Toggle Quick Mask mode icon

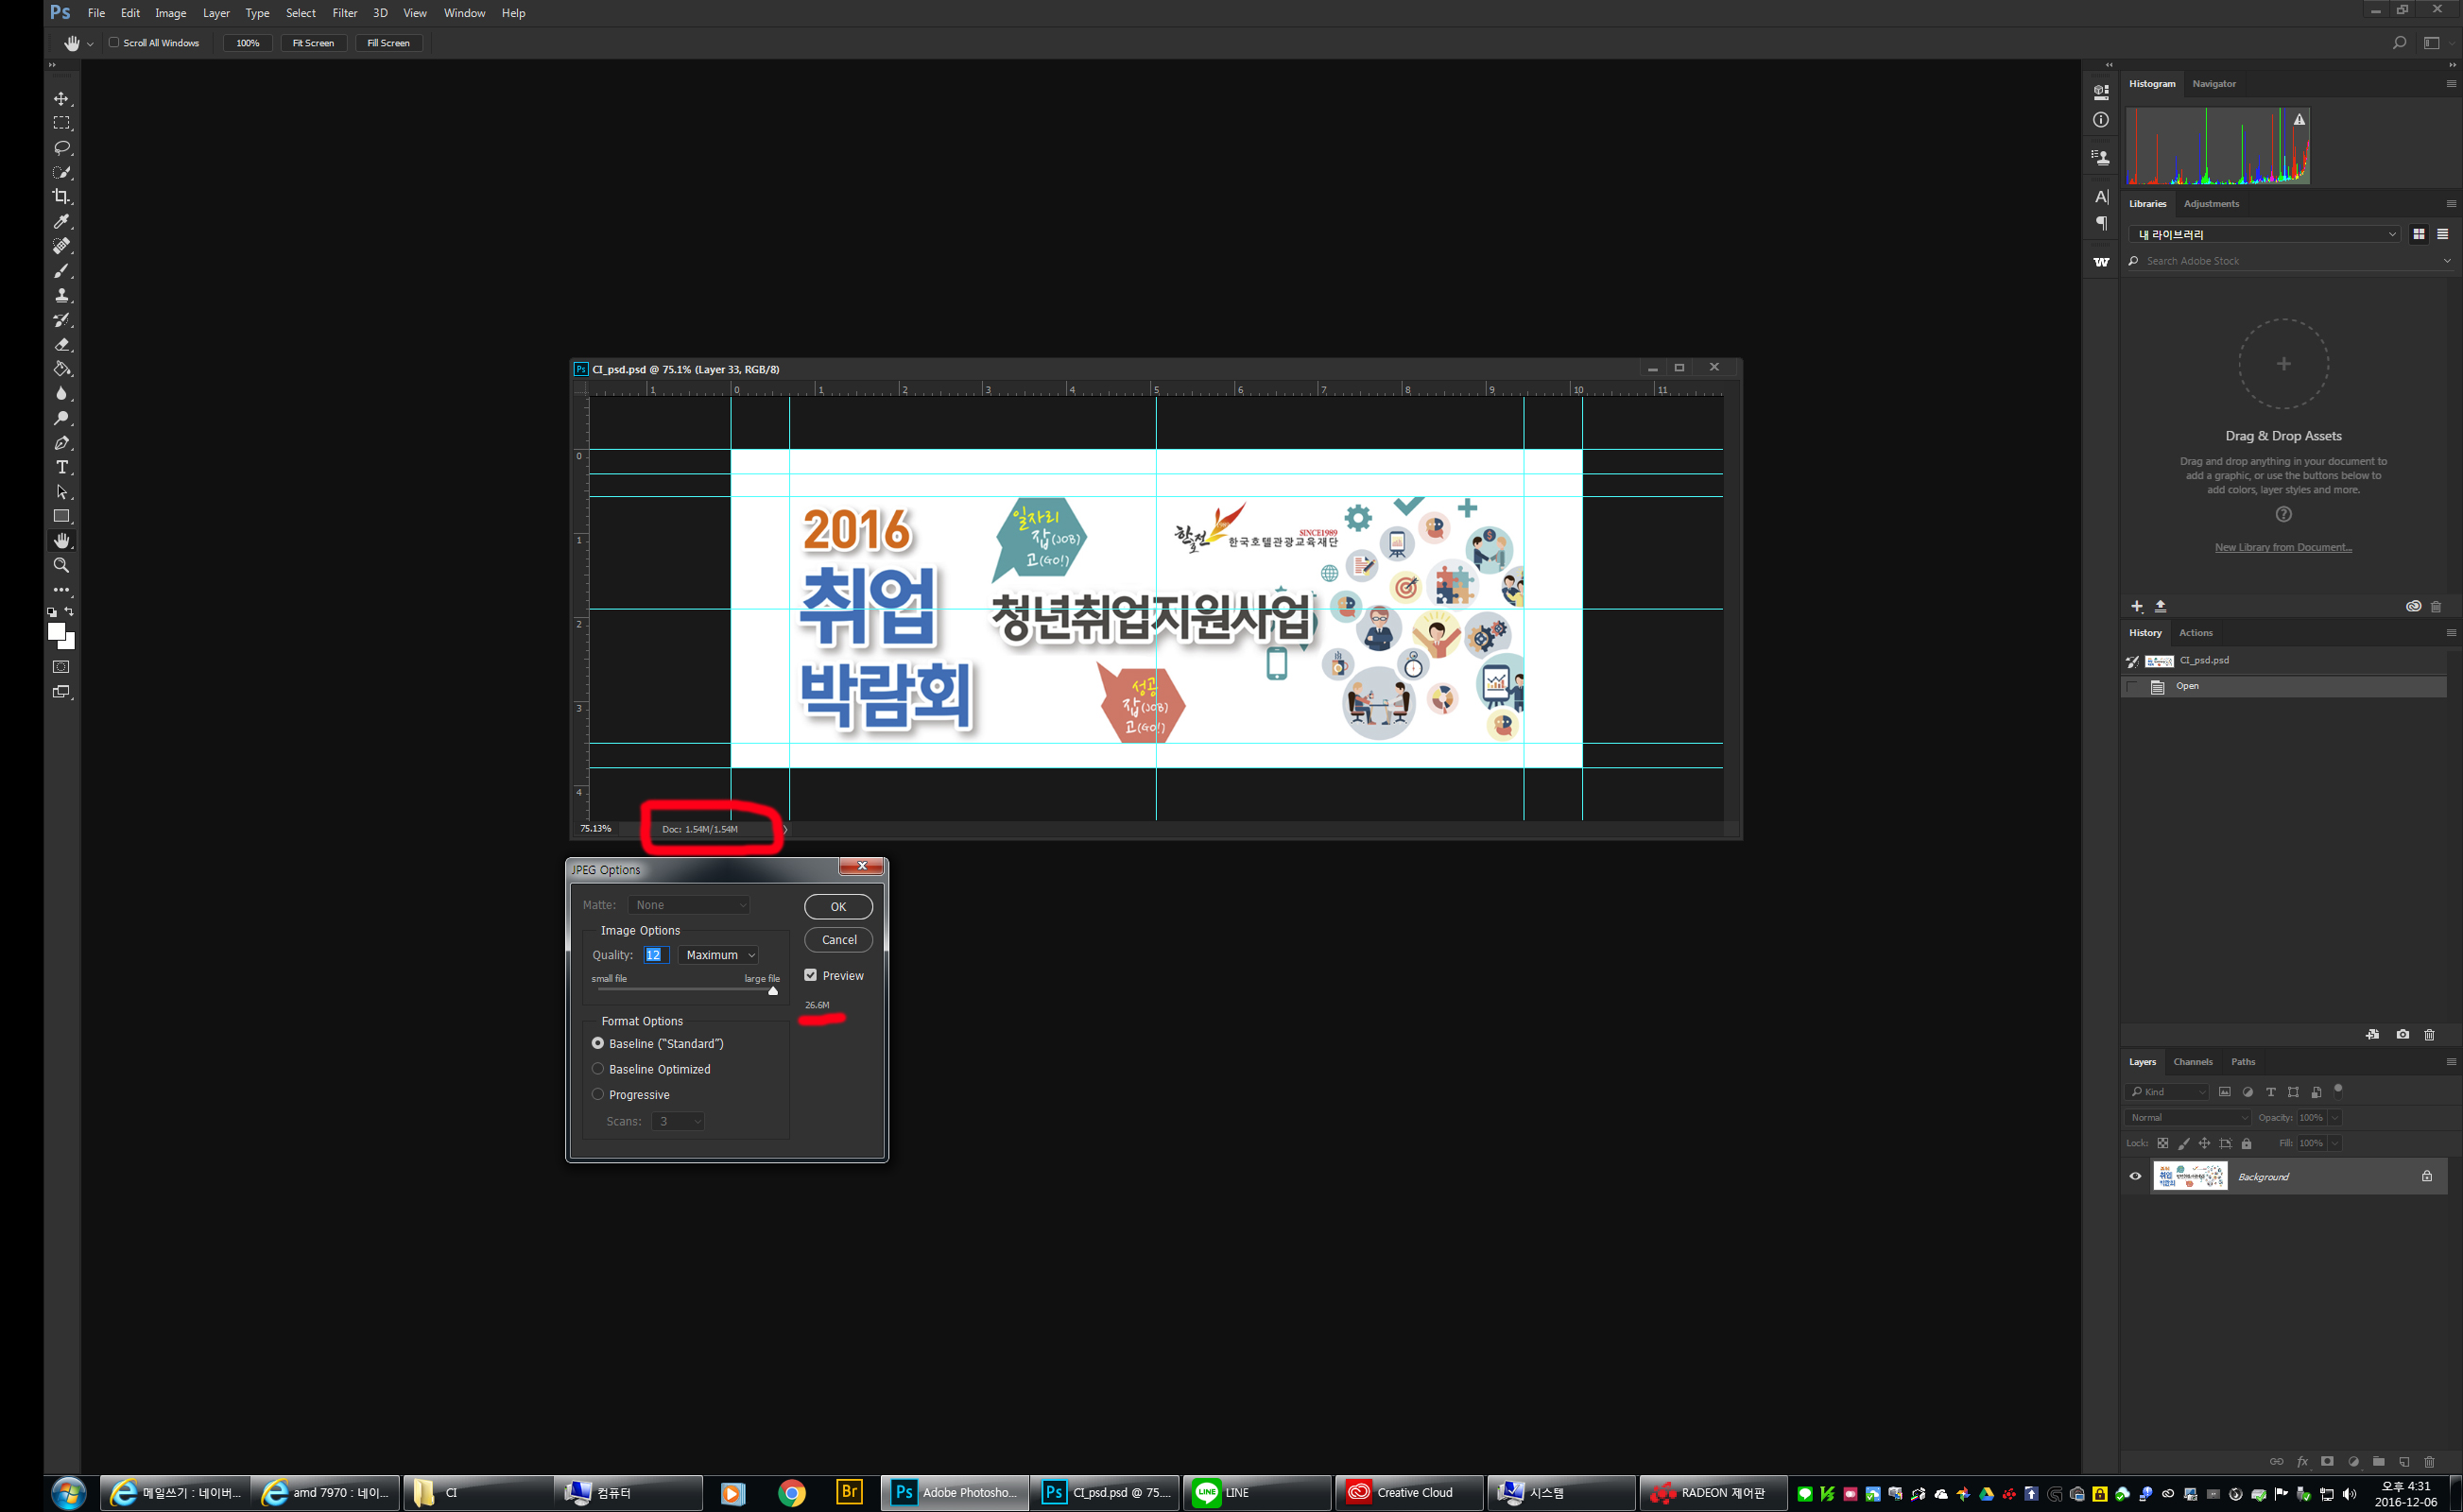coord(61,667)
